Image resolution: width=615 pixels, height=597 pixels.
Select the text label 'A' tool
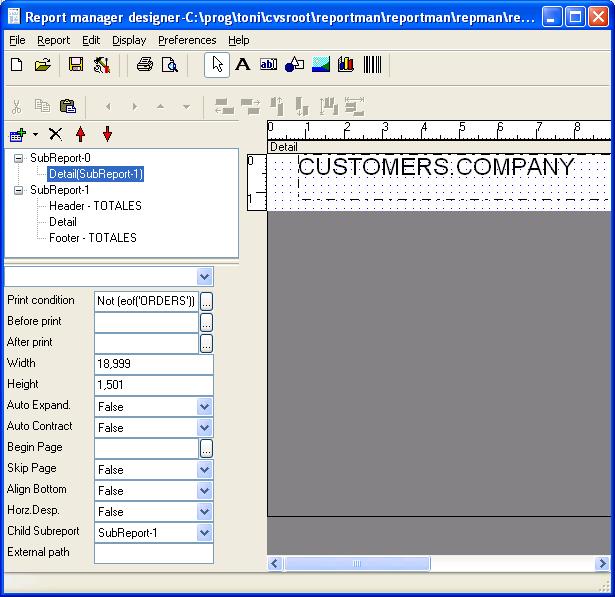(242, 65)
